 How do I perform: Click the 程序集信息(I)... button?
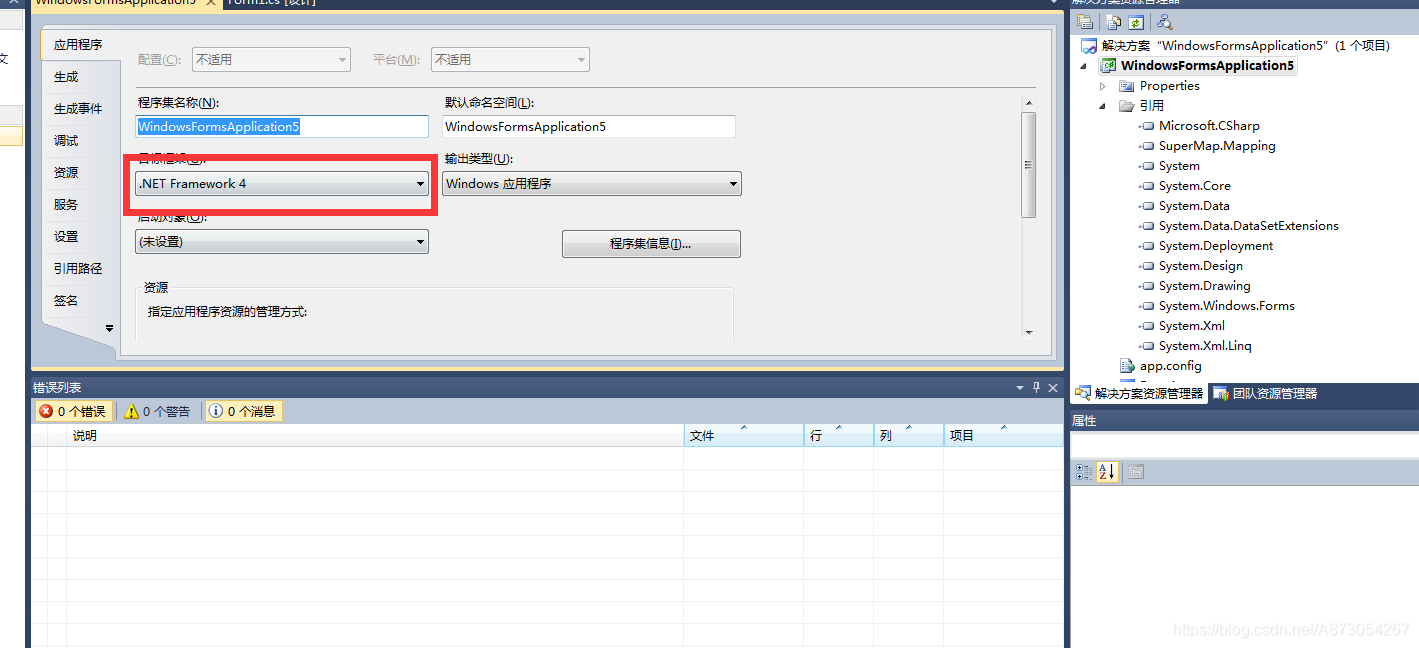click(x=651, y=243)
